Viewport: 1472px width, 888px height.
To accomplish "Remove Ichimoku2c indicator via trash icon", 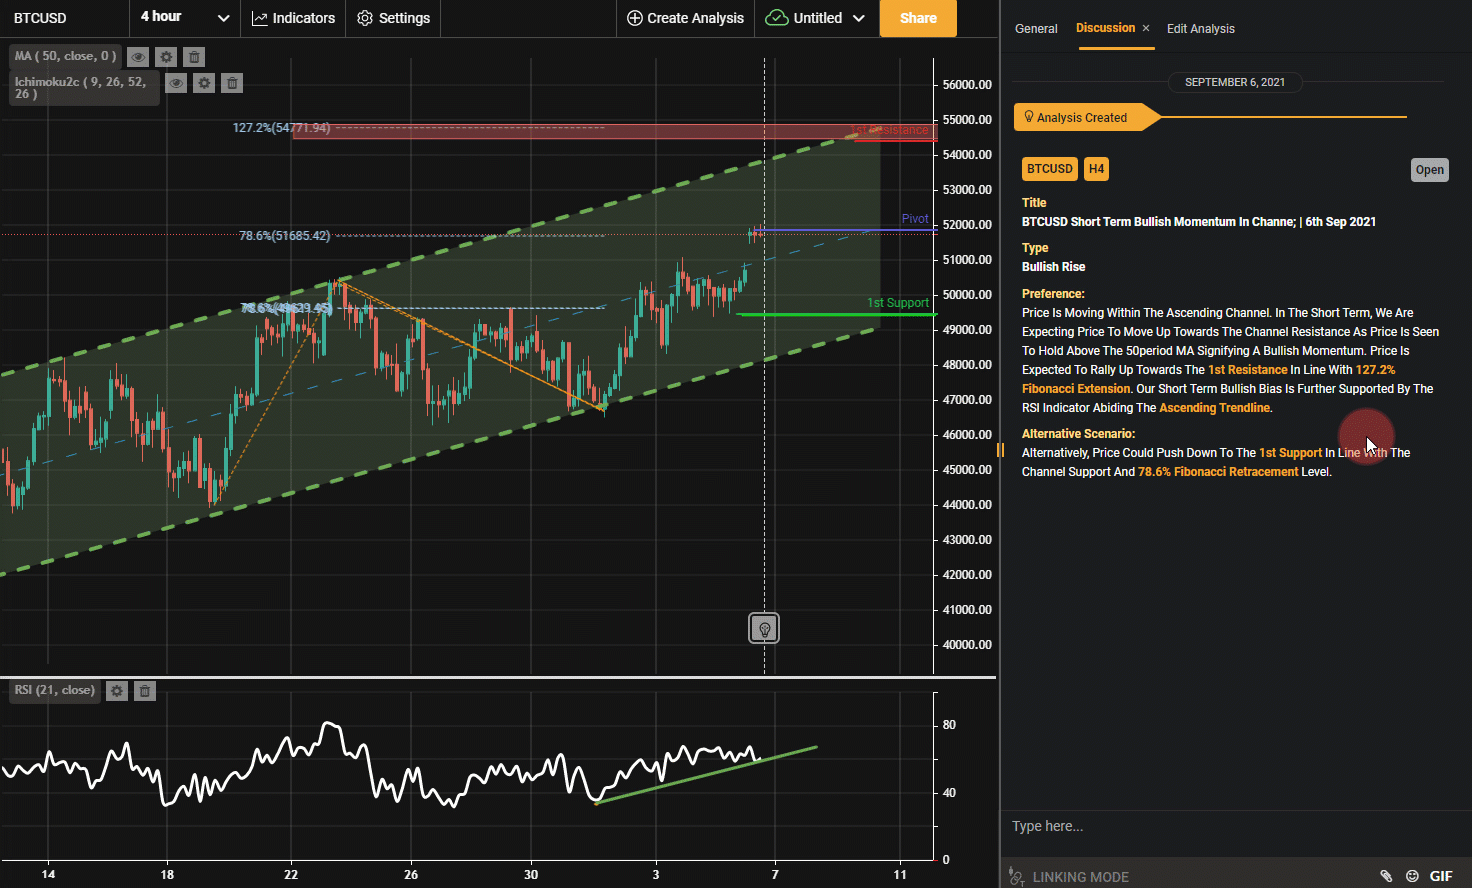I will pyautogui.click(x=232, y=83).
